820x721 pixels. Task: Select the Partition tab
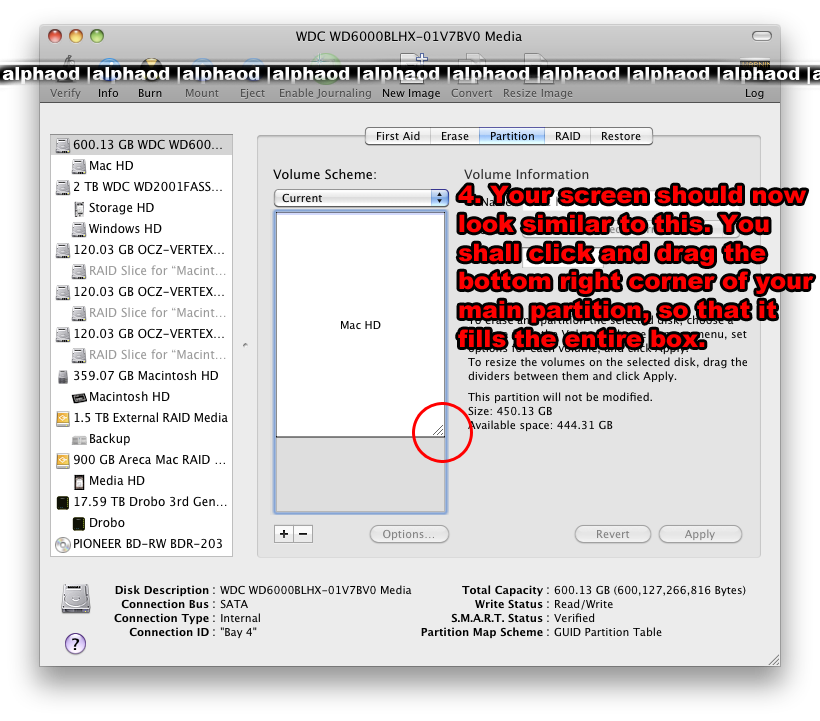coord(512,136)
